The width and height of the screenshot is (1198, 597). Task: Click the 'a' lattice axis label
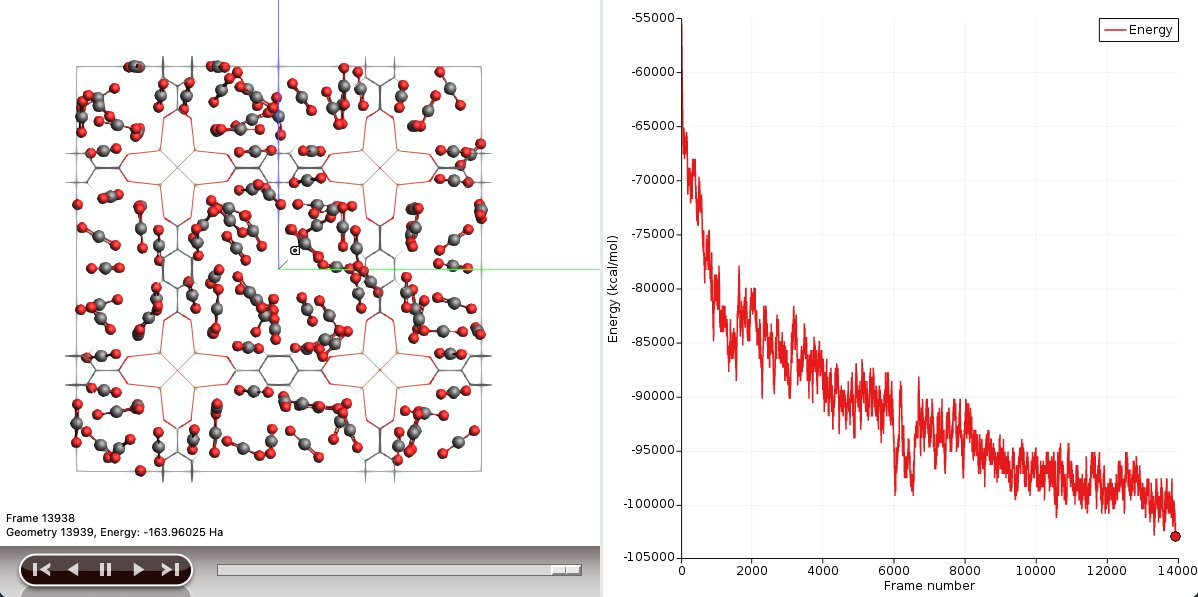pyautogui.click(x=295, y=250)
